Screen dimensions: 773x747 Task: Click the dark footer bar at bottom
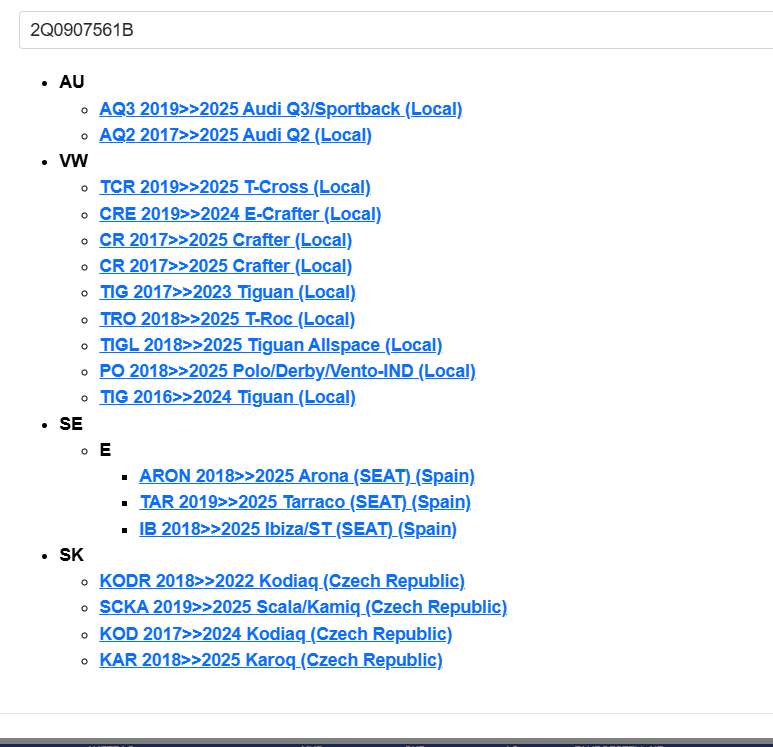click(386, 742)
